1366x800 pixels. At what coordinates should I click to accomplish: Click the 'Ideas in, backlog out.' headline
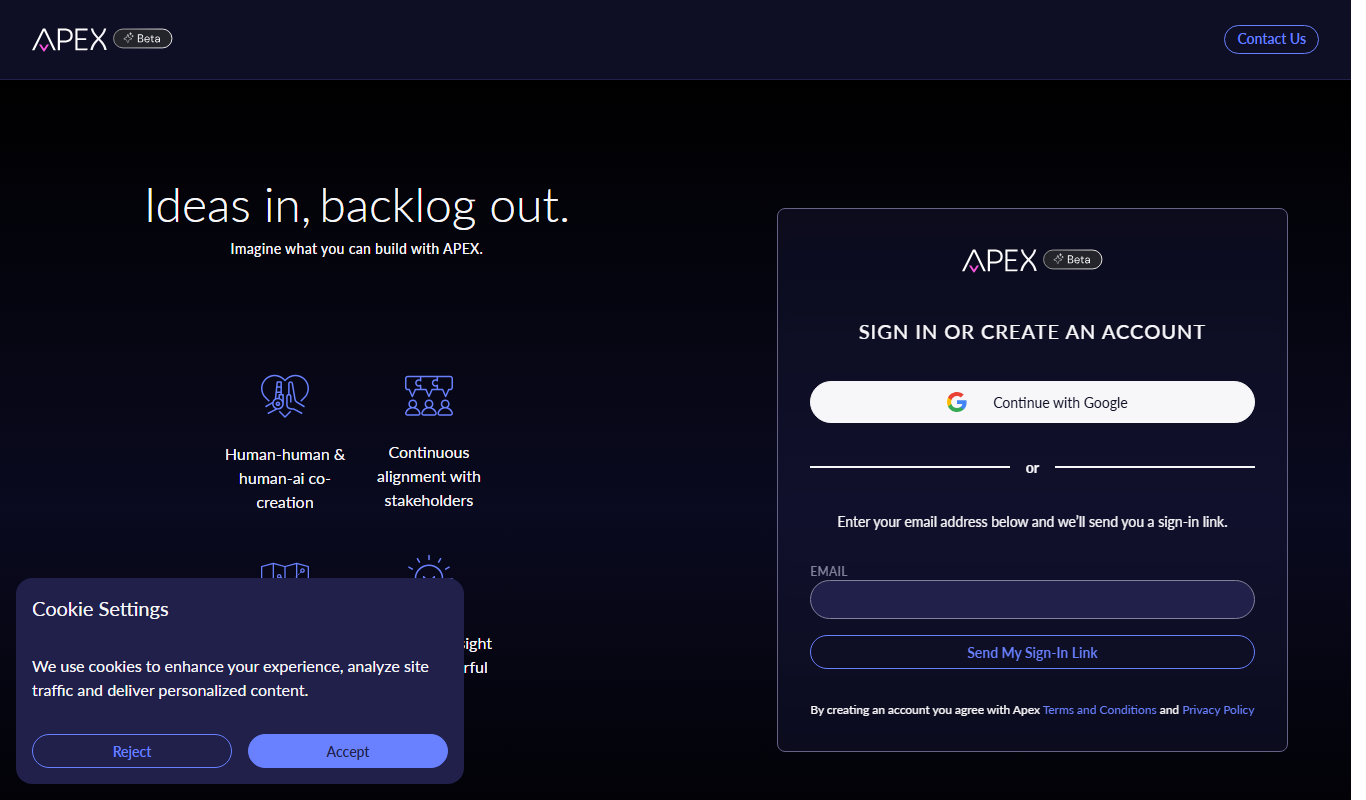point(357,206)
